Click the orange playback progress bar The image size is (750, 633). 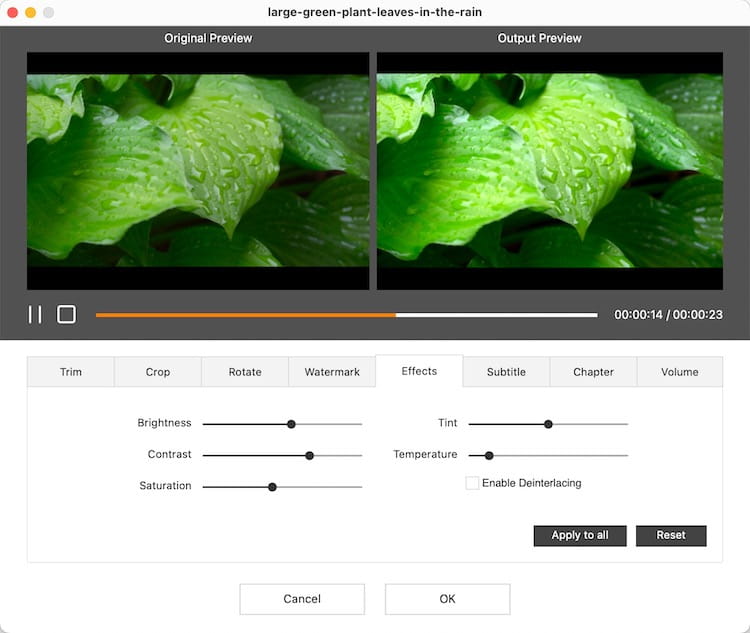(x=246, y=315)
